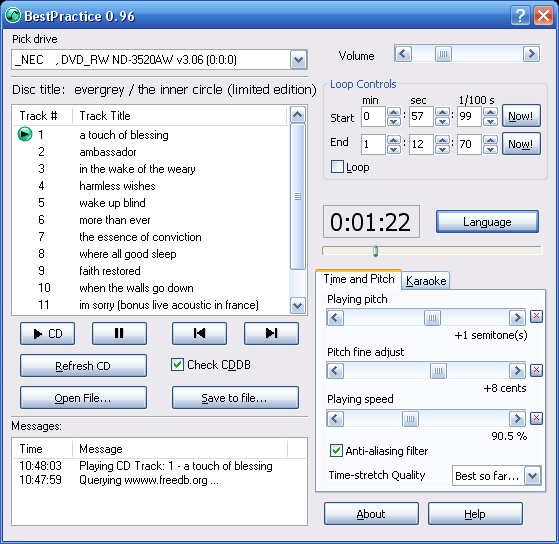
Task: Increase loop Start seconds with up arrow
Action: pyautogui.click(x=442, y=112)
